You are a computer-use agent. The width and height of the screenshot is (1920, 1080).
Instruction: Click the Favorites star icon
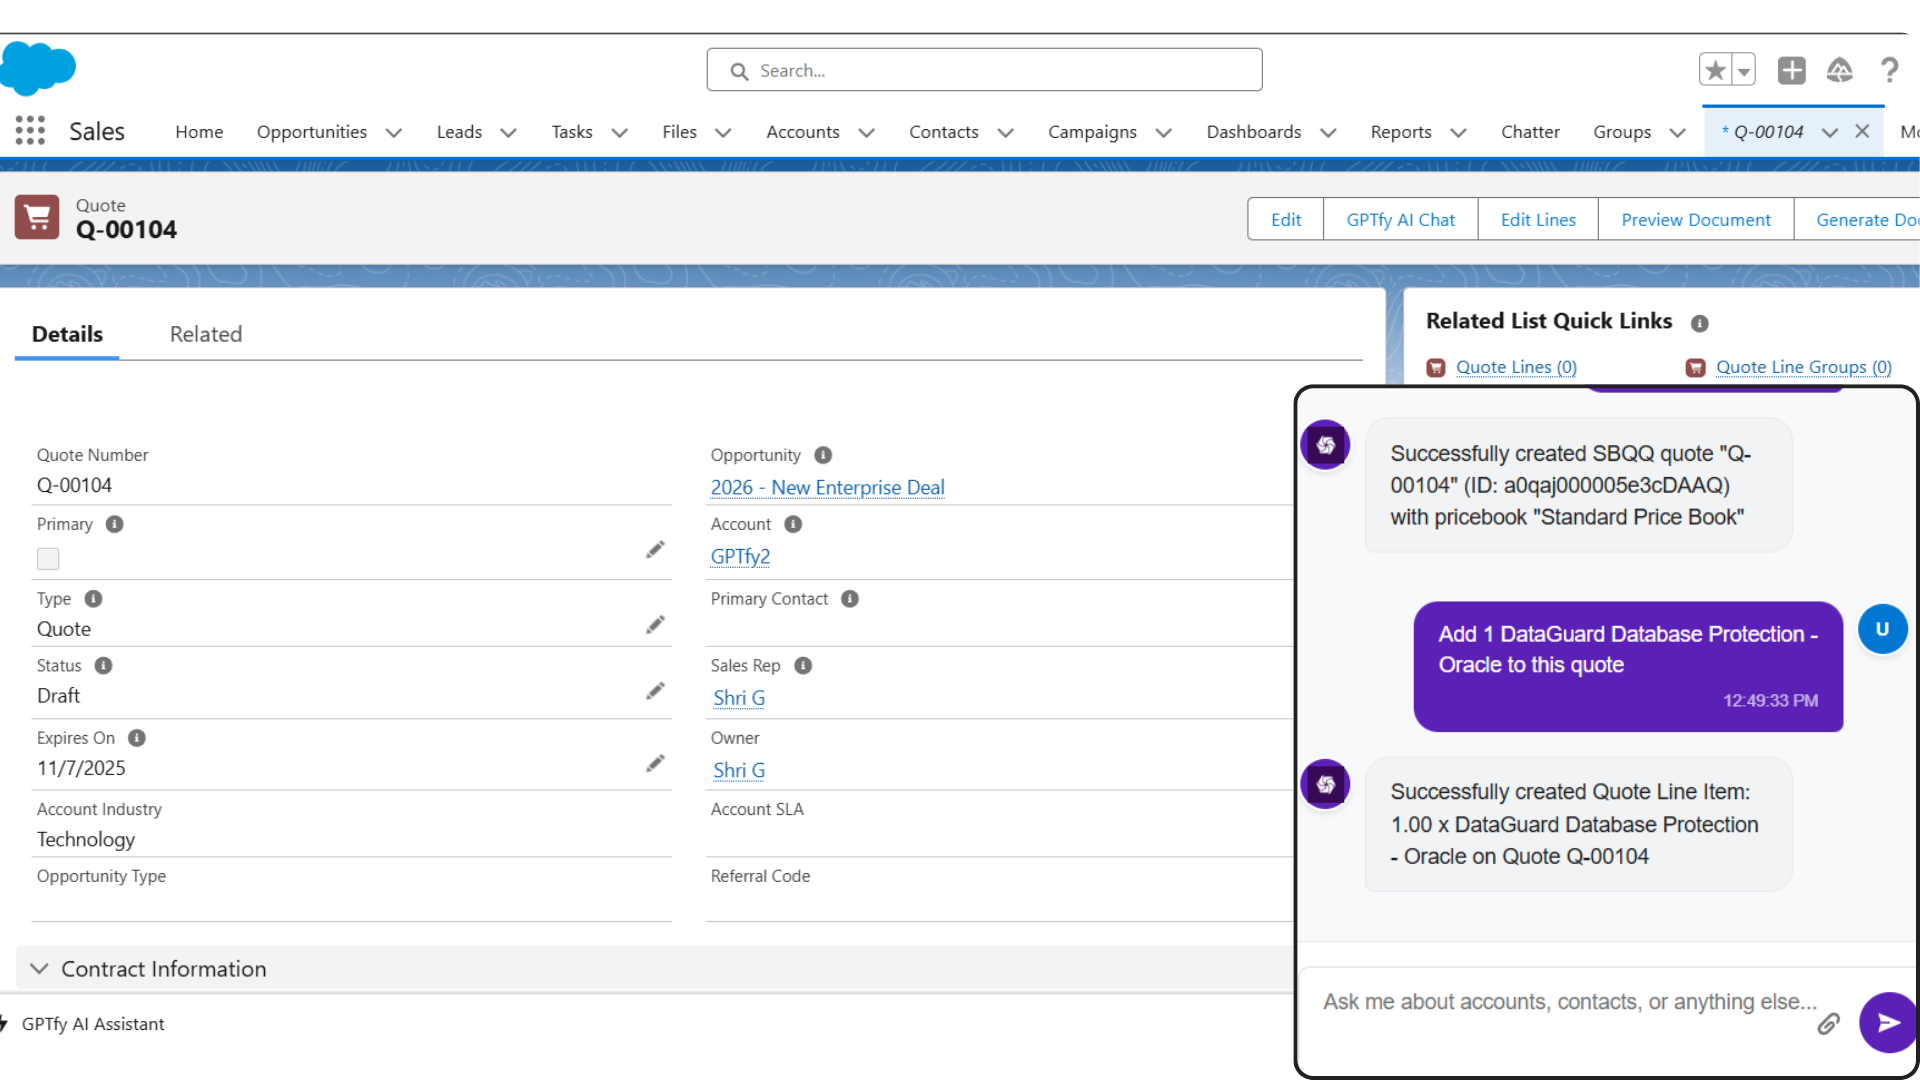pyautogui.click(x=1715, y=70)
